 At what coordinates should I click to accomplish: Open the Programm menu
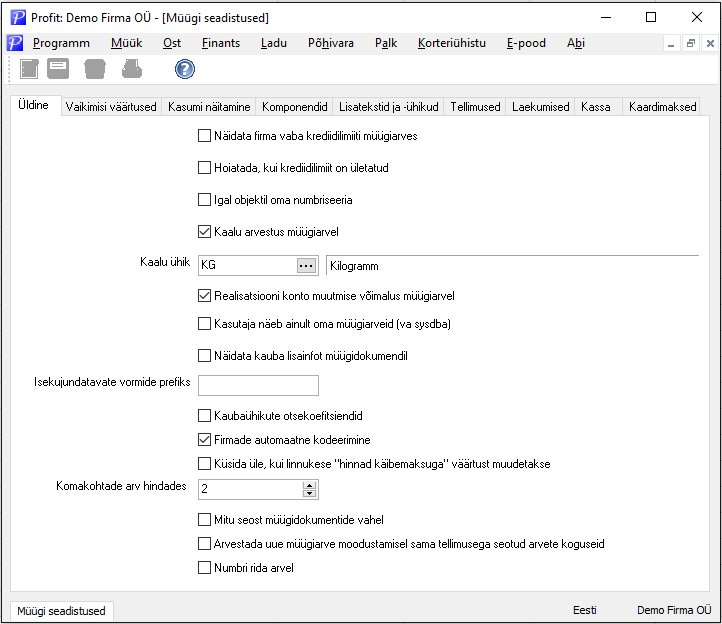tap(61, 43)
